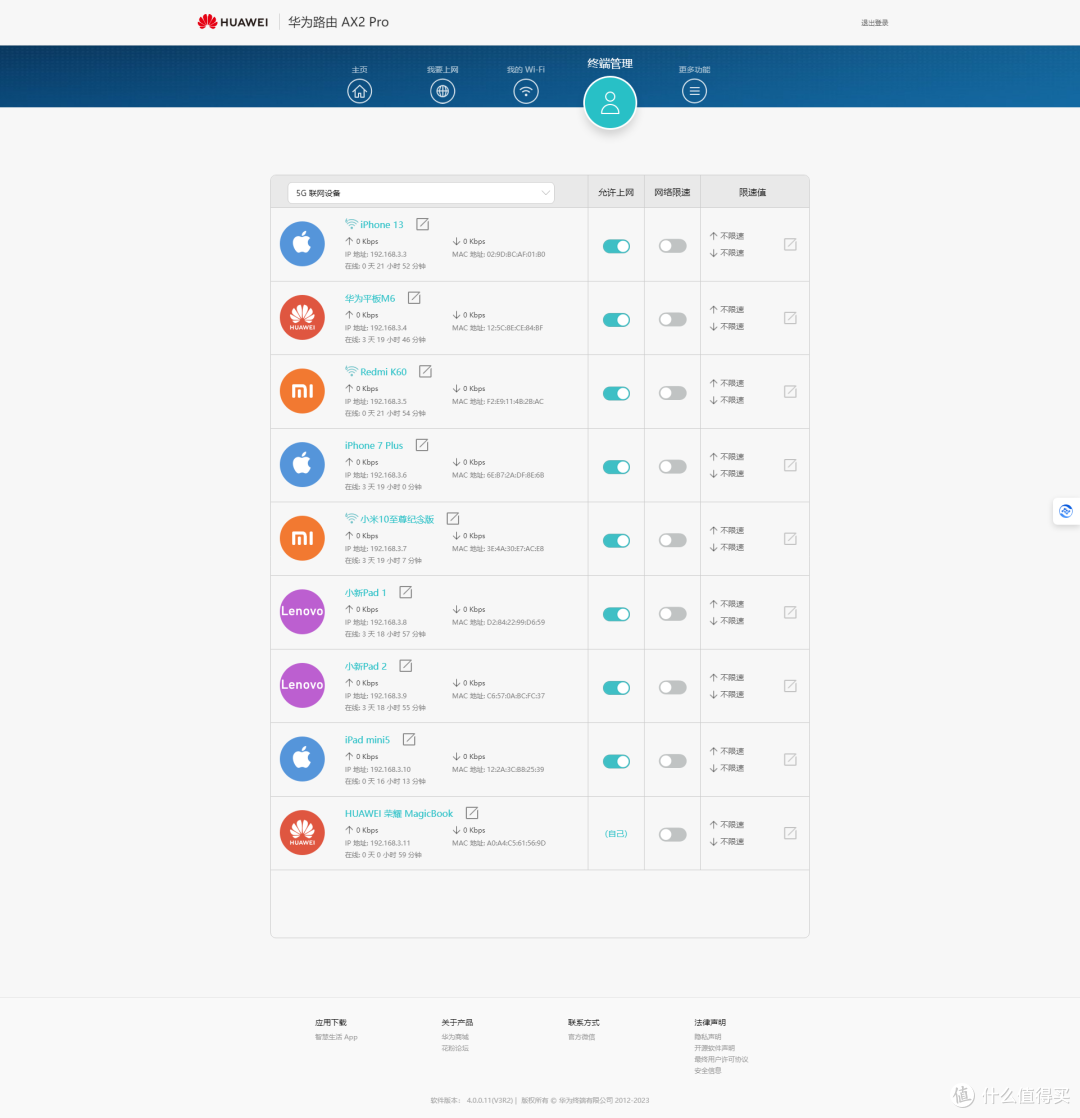Screen dimensions: 1080x1118
Task: Click the 更多功能 tab label
Action: pyautogui.click(x=694, y=69)
